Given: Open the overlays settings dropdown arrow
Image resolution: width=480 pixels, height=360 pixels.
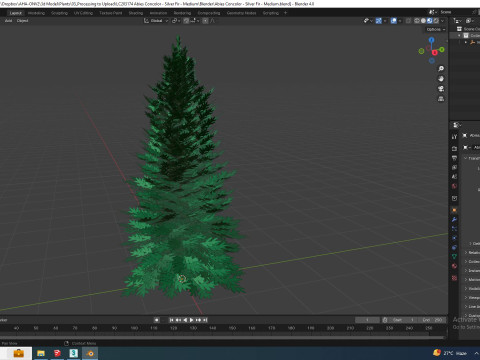Looking at the screenshot, I should [400, 21].
